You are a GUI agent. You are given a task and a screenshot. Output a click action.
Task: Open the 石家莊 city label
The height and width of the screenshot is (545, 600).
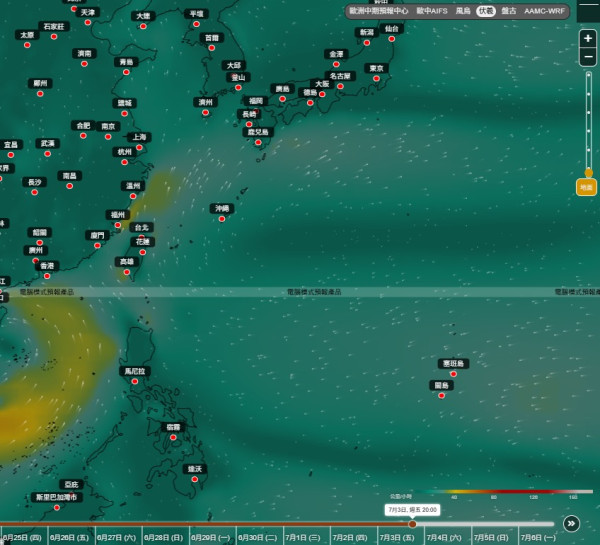pos(54,26)
